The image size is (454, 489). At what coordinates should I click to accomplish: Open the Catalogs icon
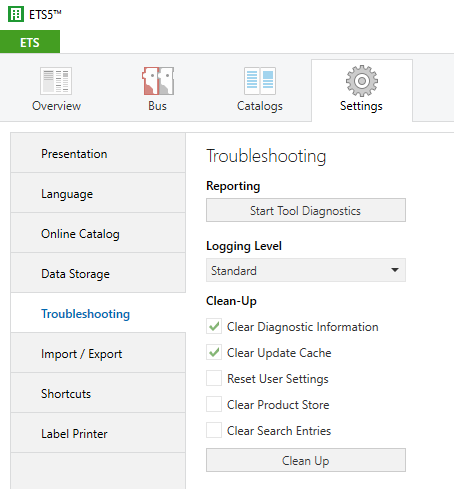pyautogui.click(x=260, y=81)
